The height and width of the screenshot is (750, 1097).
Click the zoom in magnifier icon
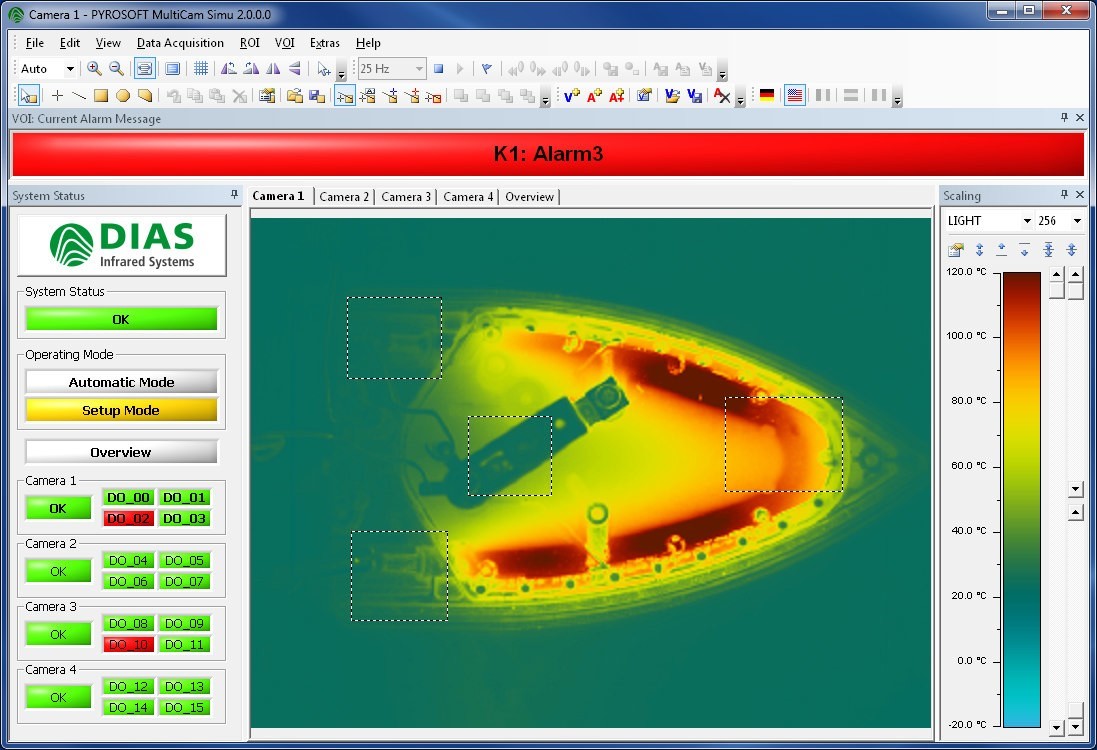94,69
